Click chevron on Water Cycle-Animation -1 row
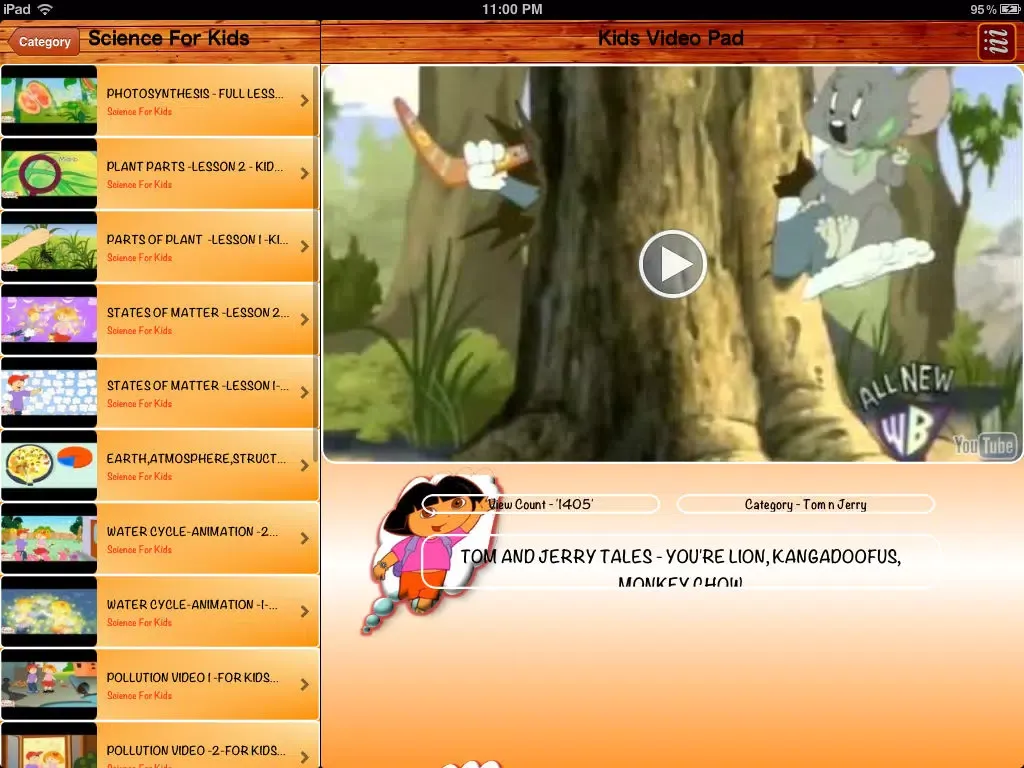This screenshot has height=768, width=1024. coord(305,612)
